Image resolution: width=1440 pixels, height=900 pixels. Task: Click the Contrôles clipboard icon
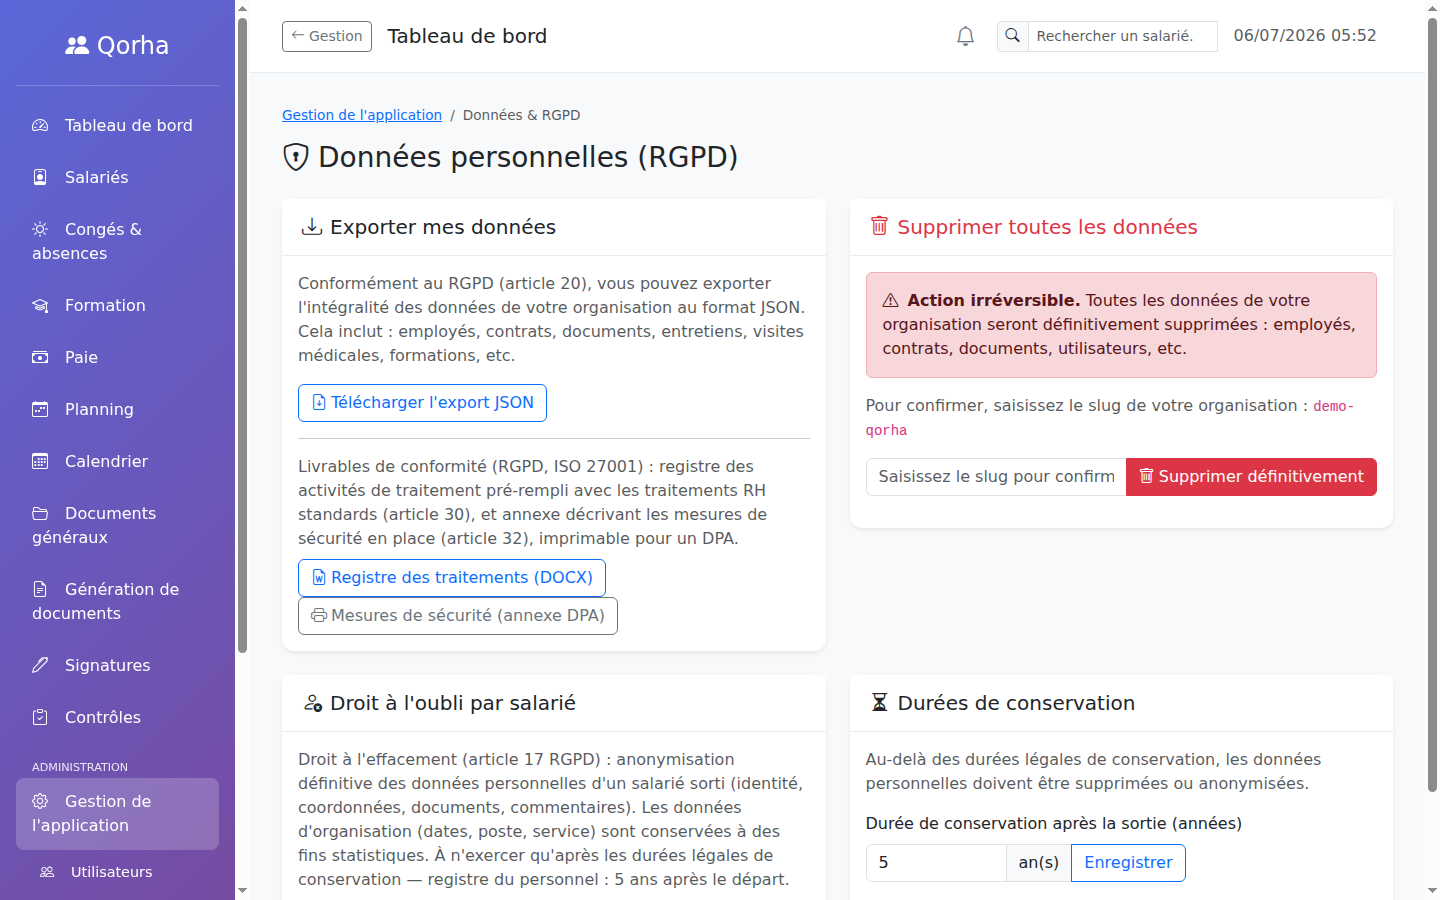pyautogui.click(x=40, y=717)
